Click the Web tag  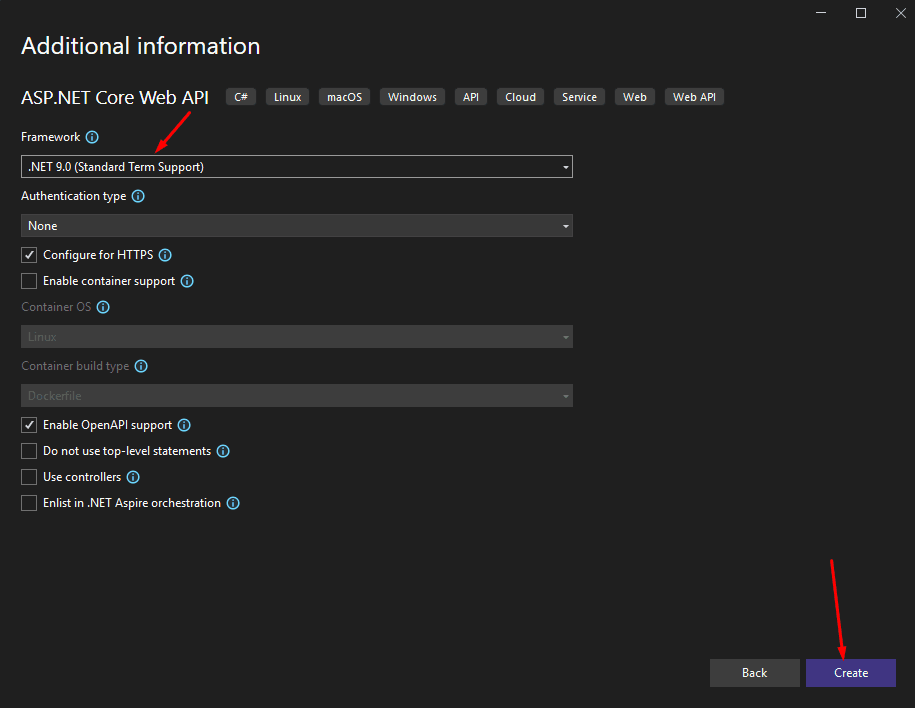coord(635,97)
